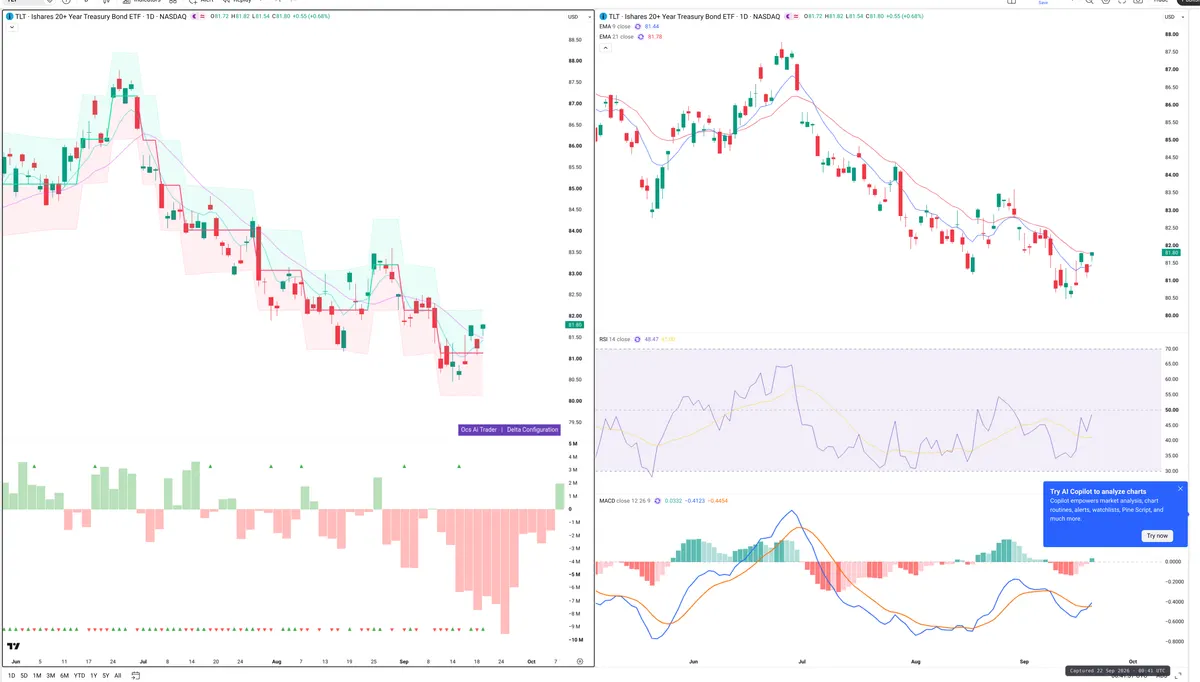Viewport: 1200px width, 682px height.
Task: Click the MACD legend circular icon
Action: pyautogui.click(x=657, y=501)
